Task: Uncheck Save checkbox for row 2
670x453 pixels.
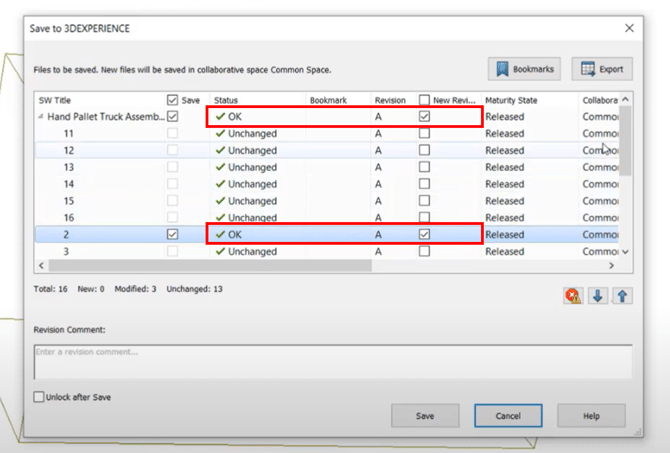Action: pos(173,234)
